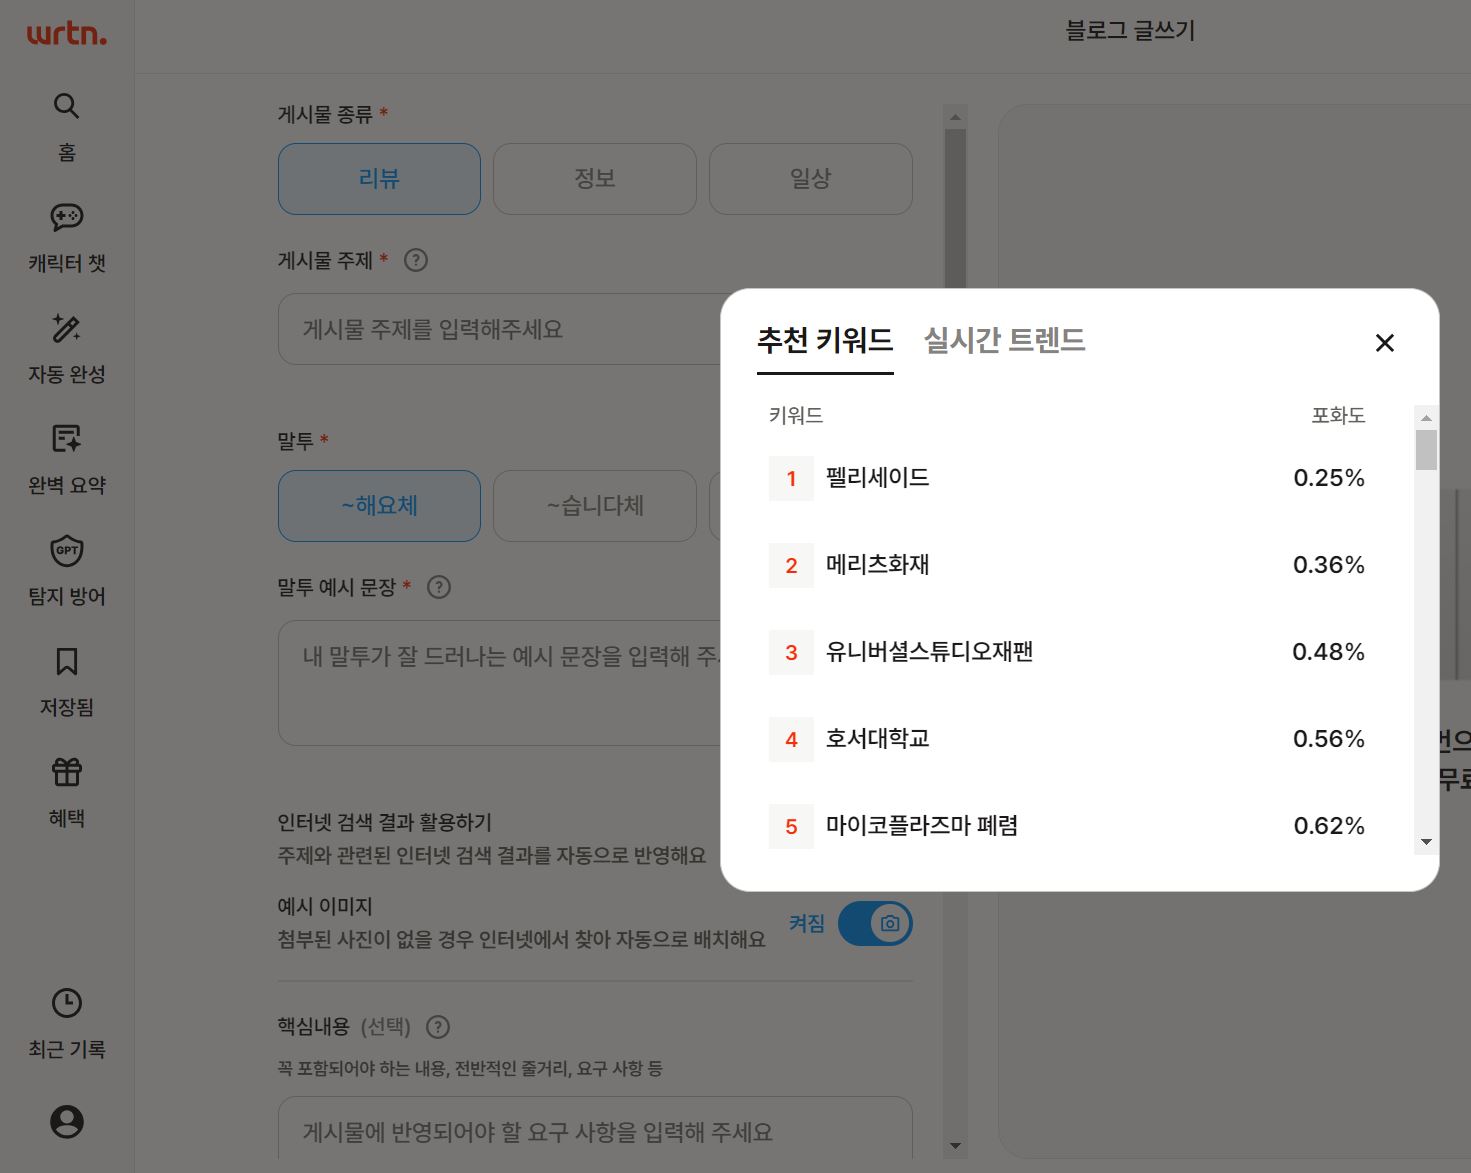Click rank number 1 badge
Viewport: 1471px width, 1173px height.
[x=791, y=478]
